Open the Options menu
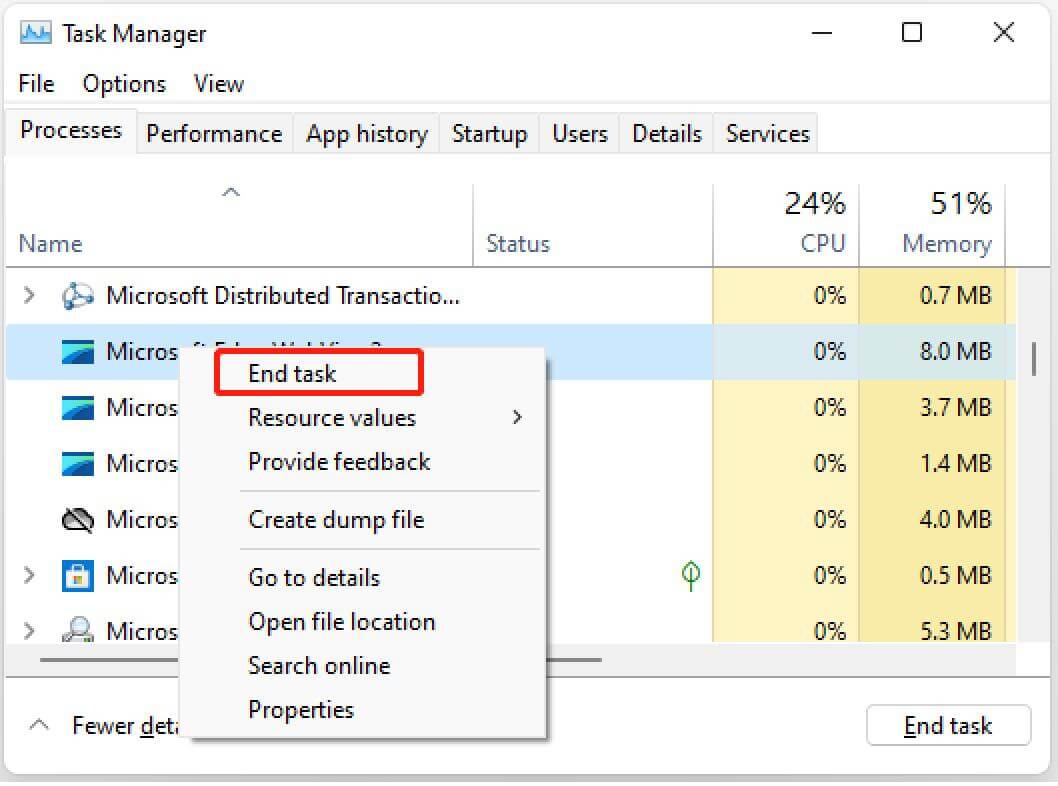Image resolution: width=1058 pixels, height=786 pixels. pyautogui.click(x=124, y=84)
